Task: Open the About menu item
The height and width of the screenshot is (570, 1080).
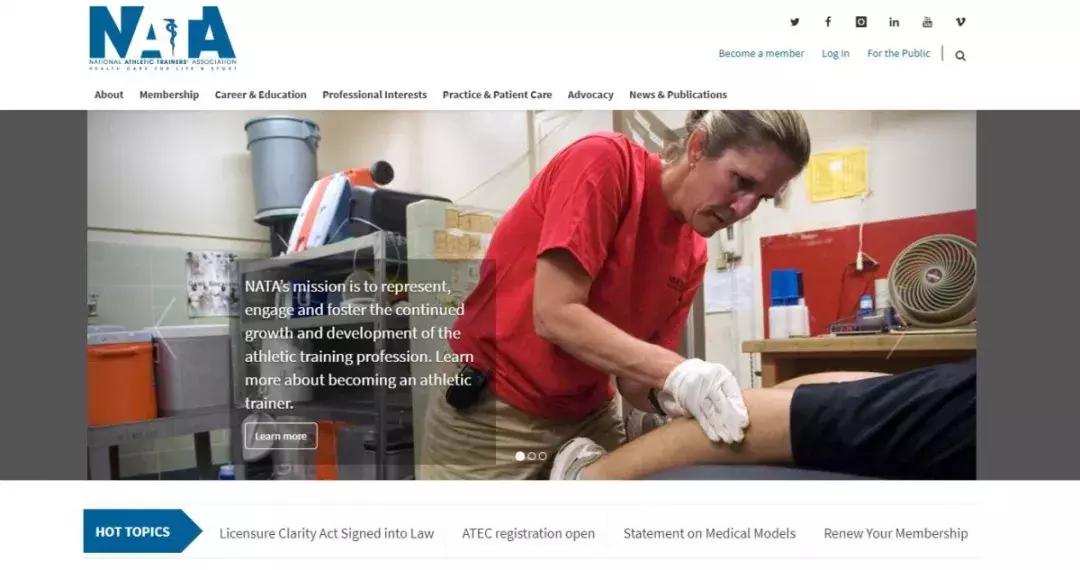Action: pos(109,95)
